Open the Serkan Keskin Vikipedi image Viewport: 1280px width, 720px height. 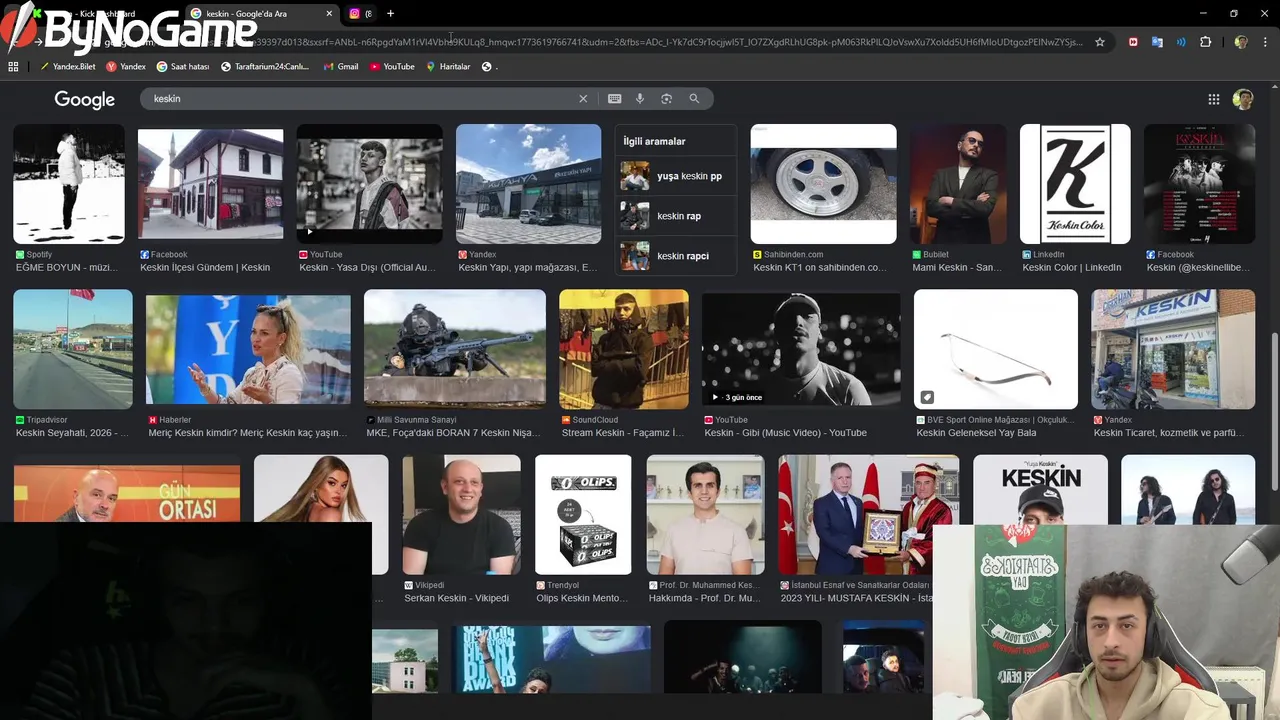[x=461, y=515]
